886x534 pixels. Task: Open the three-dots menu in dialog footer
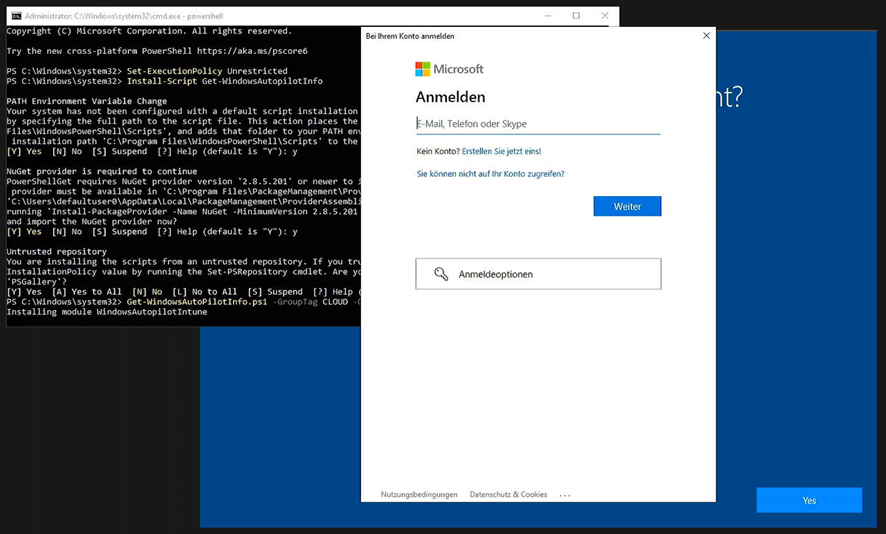(565, 495)
